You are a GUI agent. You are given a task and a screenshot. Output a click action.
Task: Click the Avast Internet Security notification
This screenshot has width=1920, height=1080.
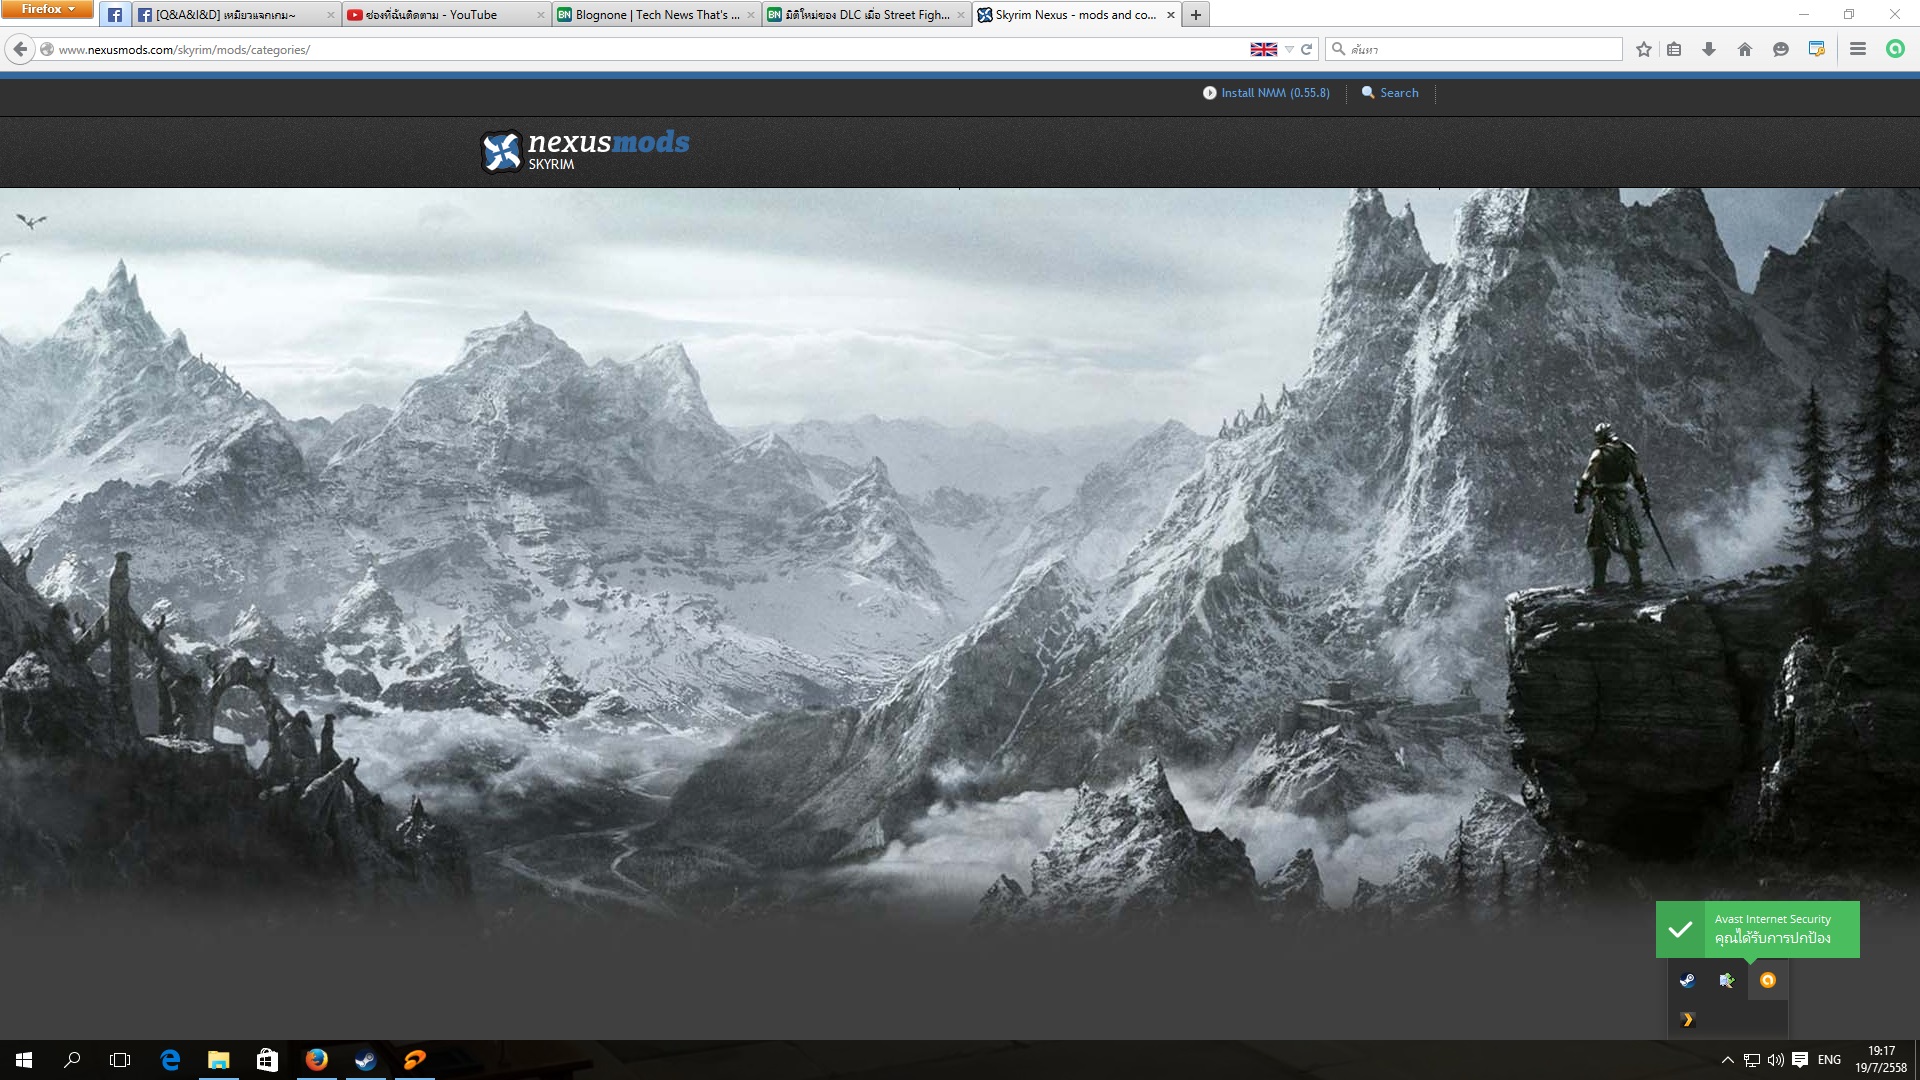coord(1758,929)
